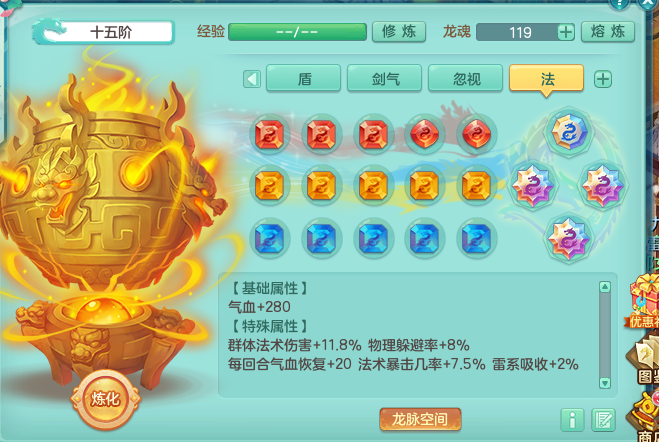The width and height of the screenshot is (659, 442).
Task: Click the 修炼 button
Action: [399, 32]
